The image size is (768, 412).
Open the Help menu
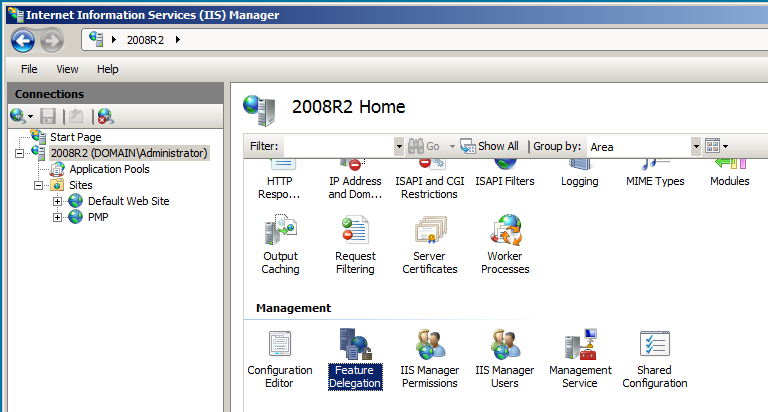[107, 69]
